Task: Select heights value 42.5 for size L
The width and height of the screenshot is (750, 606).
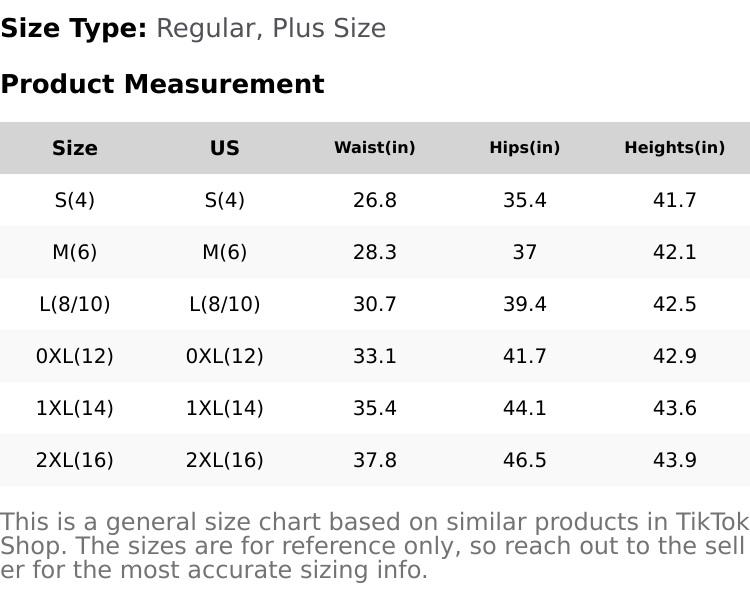Action: coord(675,304)
